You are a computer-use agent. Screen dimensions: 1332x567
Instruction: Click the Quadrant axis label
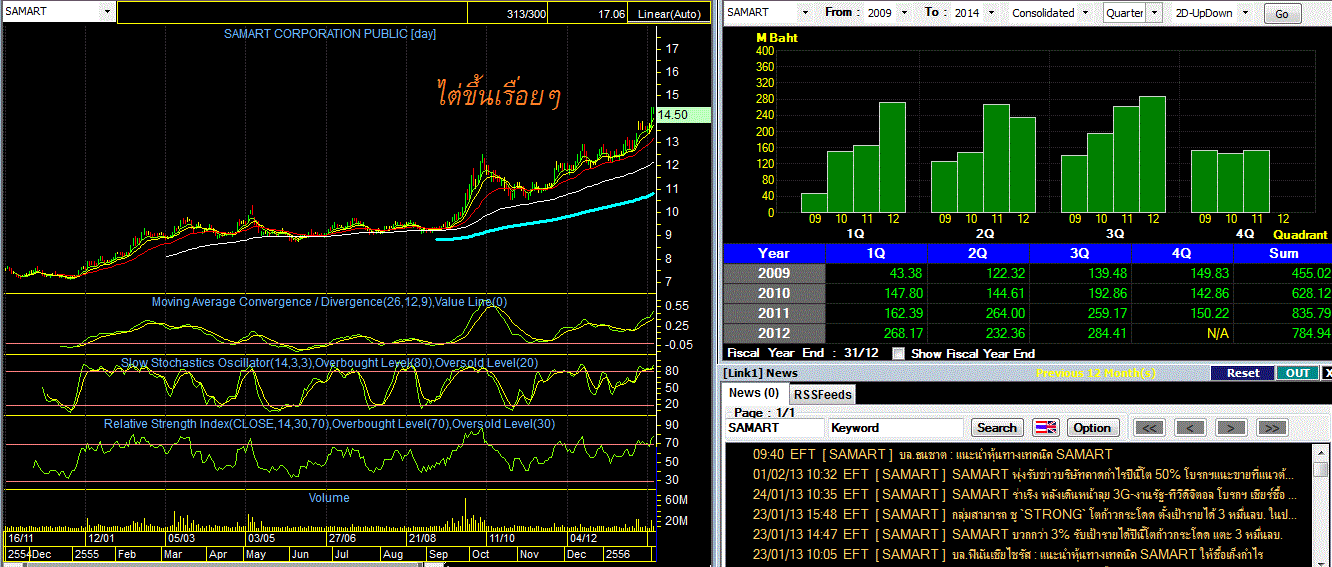click(x=1300, y=234)
